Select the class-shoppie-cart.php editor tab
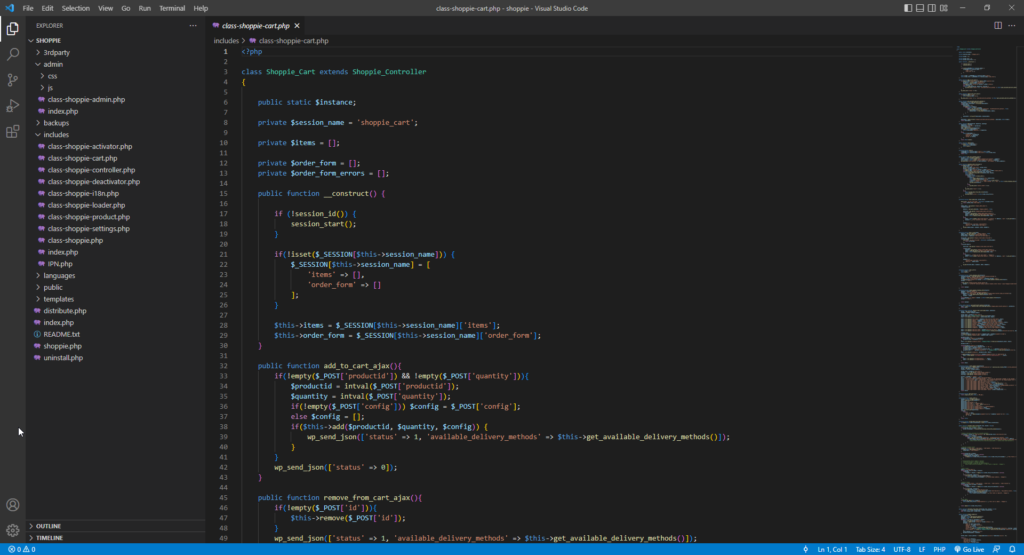 coord(255,25)
